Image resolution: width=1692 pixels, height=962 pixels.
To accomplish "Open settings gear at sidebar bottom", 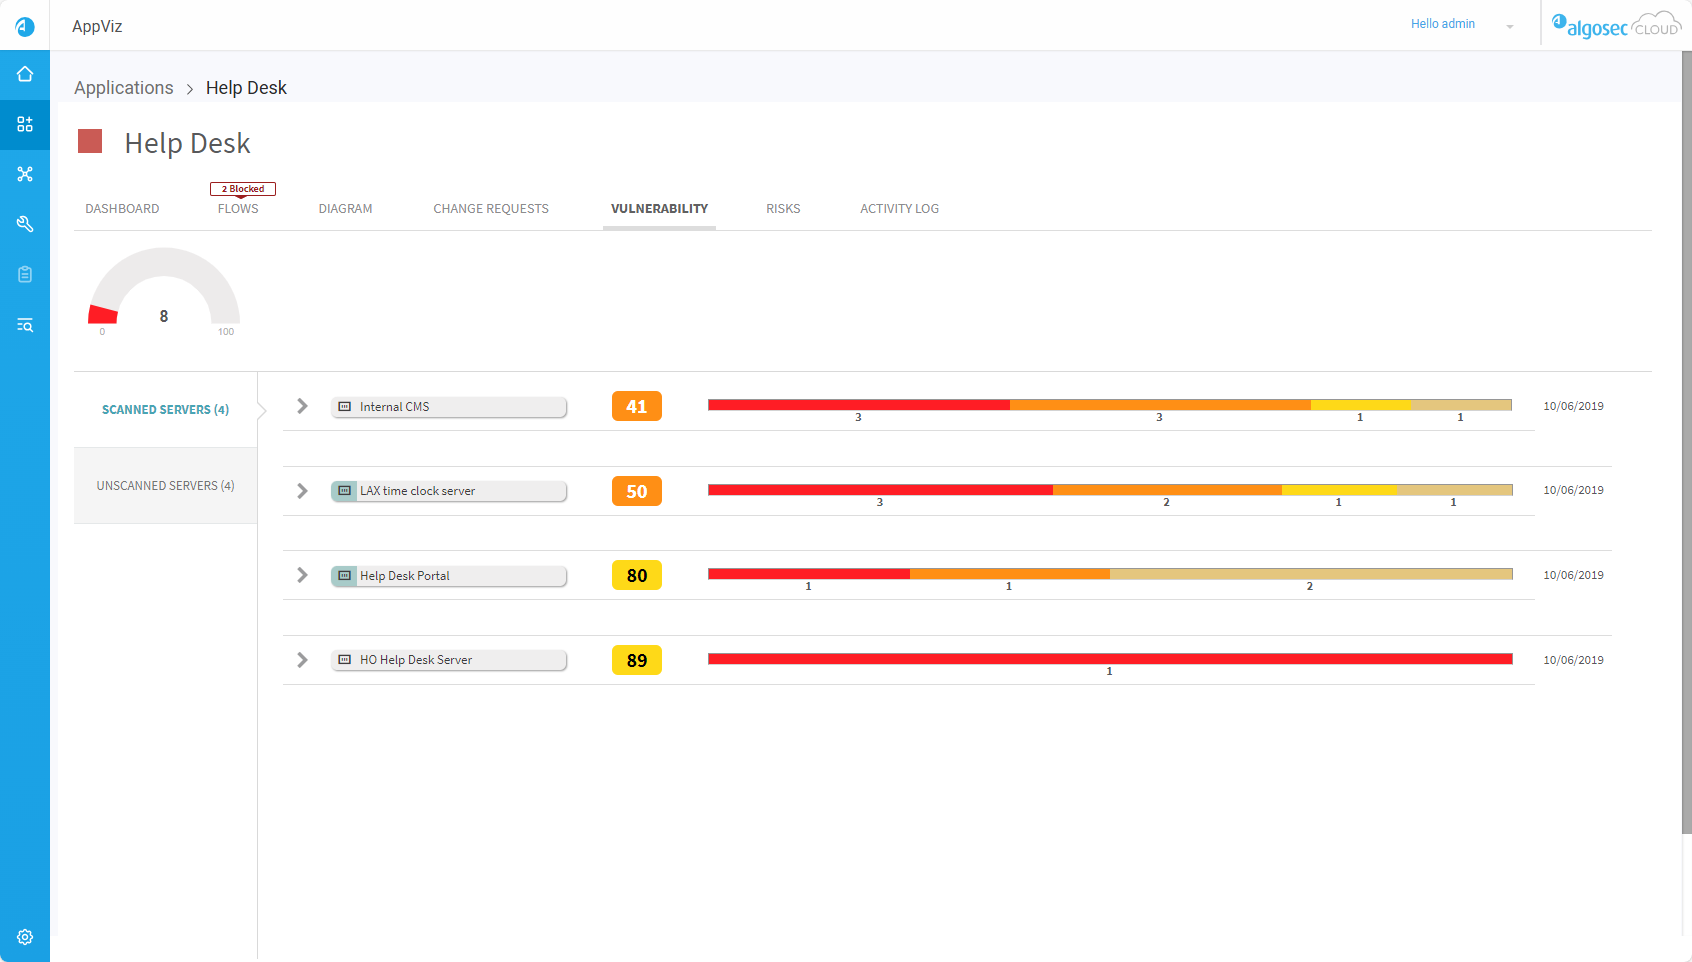I will tap(25, 937).
